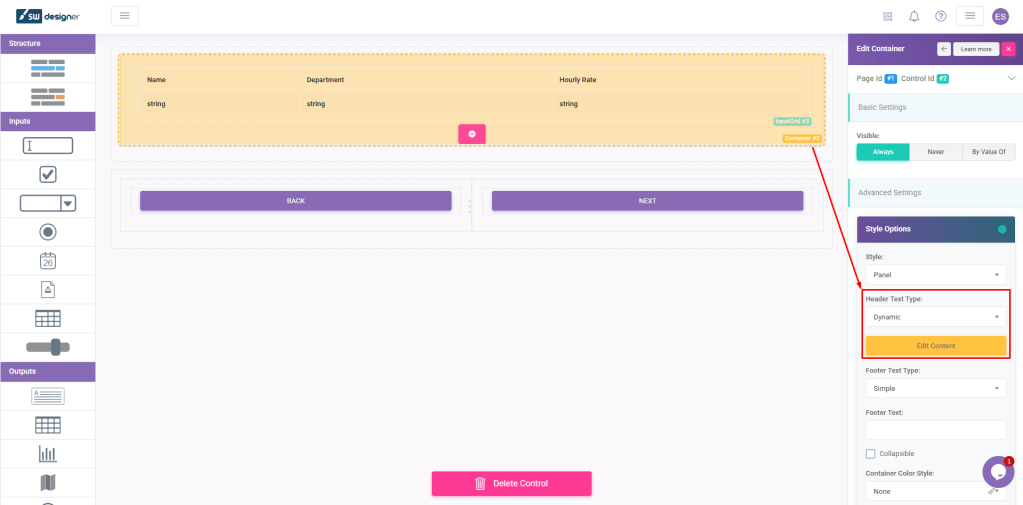Select the file upload input icon

[x=47, y=290]
